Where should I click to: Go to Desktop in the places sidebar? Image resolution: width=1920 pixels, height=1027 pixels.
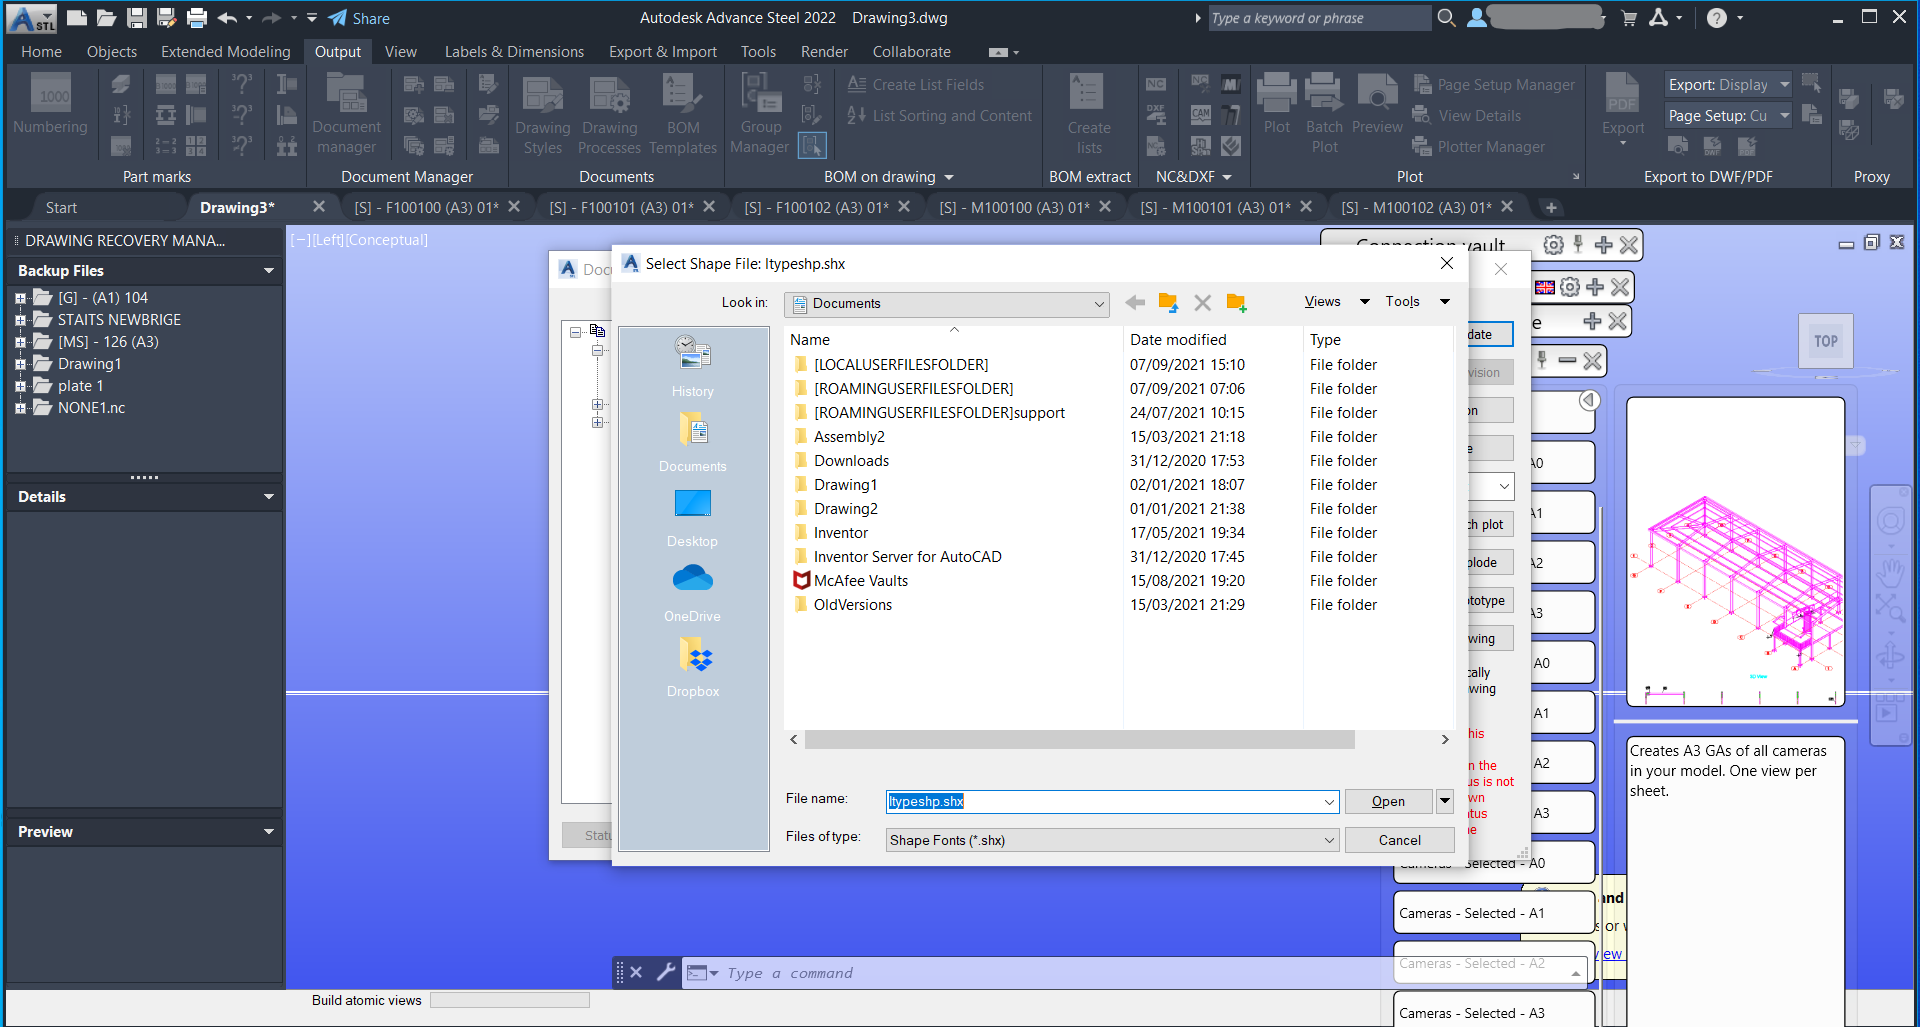[693, 517]
